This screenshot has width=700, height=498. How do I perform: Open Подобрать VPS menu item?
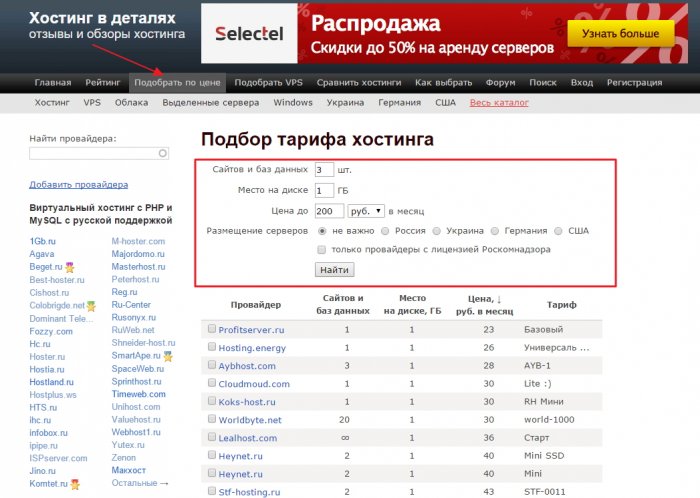point(268,83)
